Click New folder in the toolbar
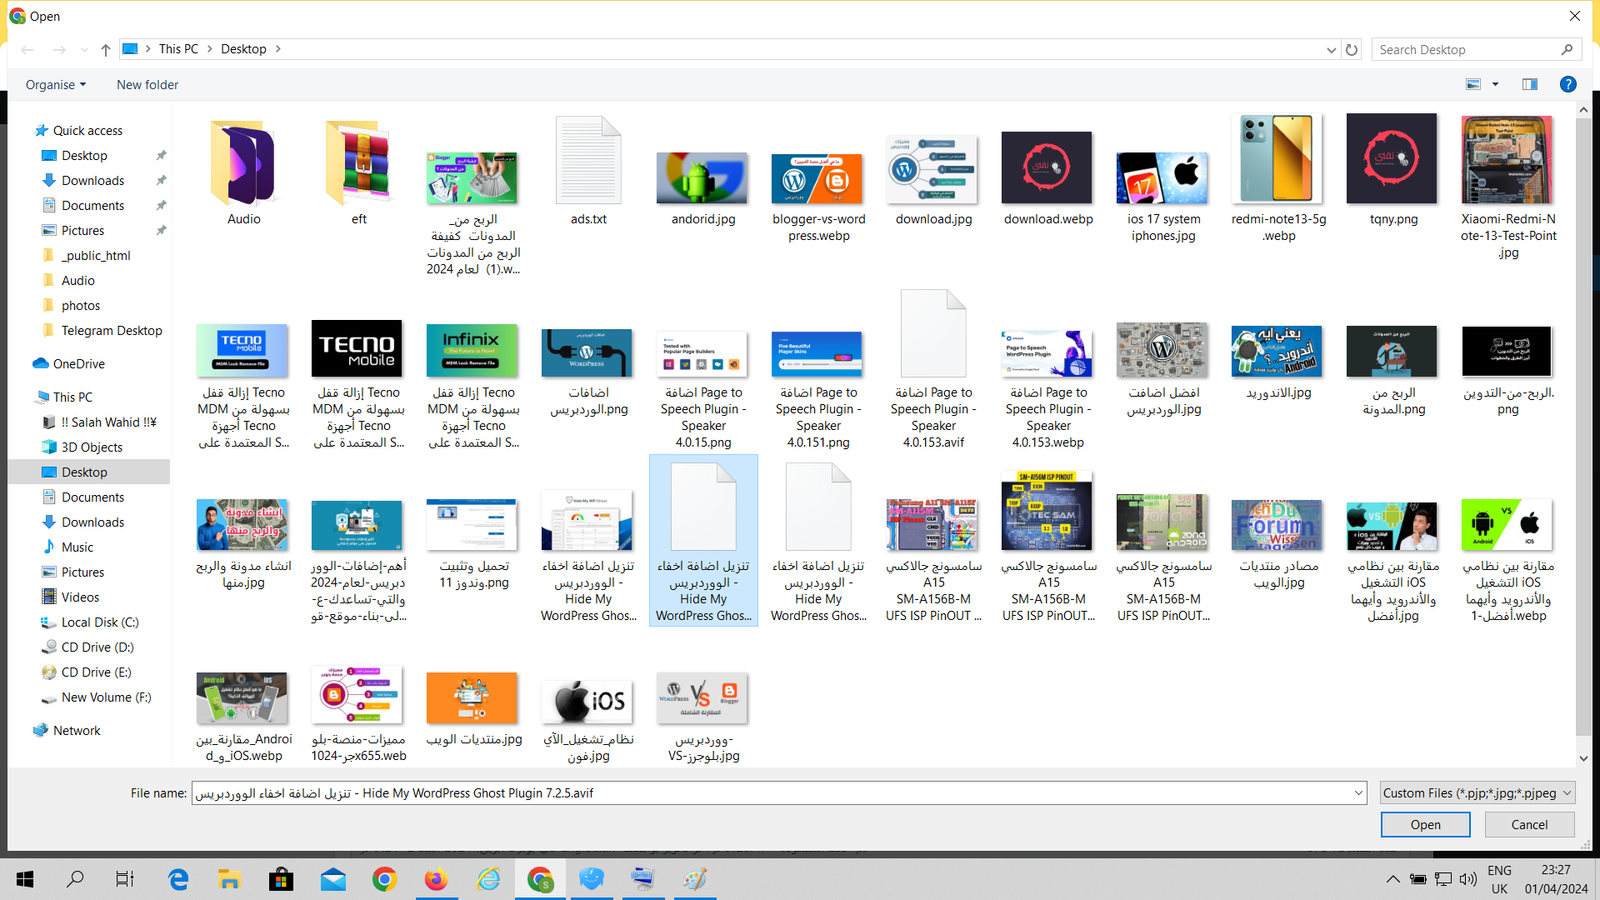The height and width of the screenshot is (900, 1600). coord(147,85)
